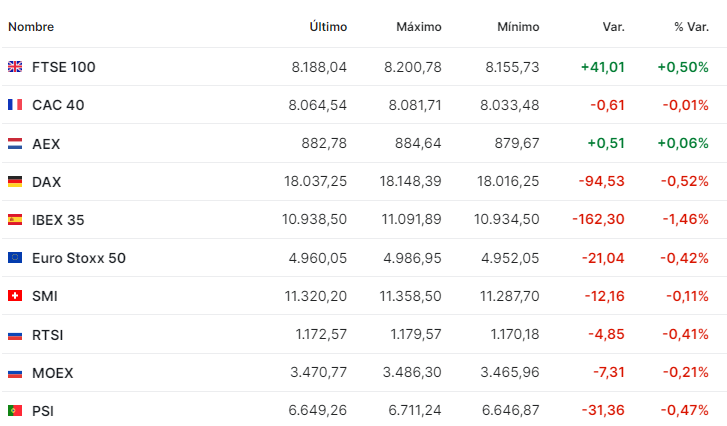Click the Máximo column header

click(418, 27)
